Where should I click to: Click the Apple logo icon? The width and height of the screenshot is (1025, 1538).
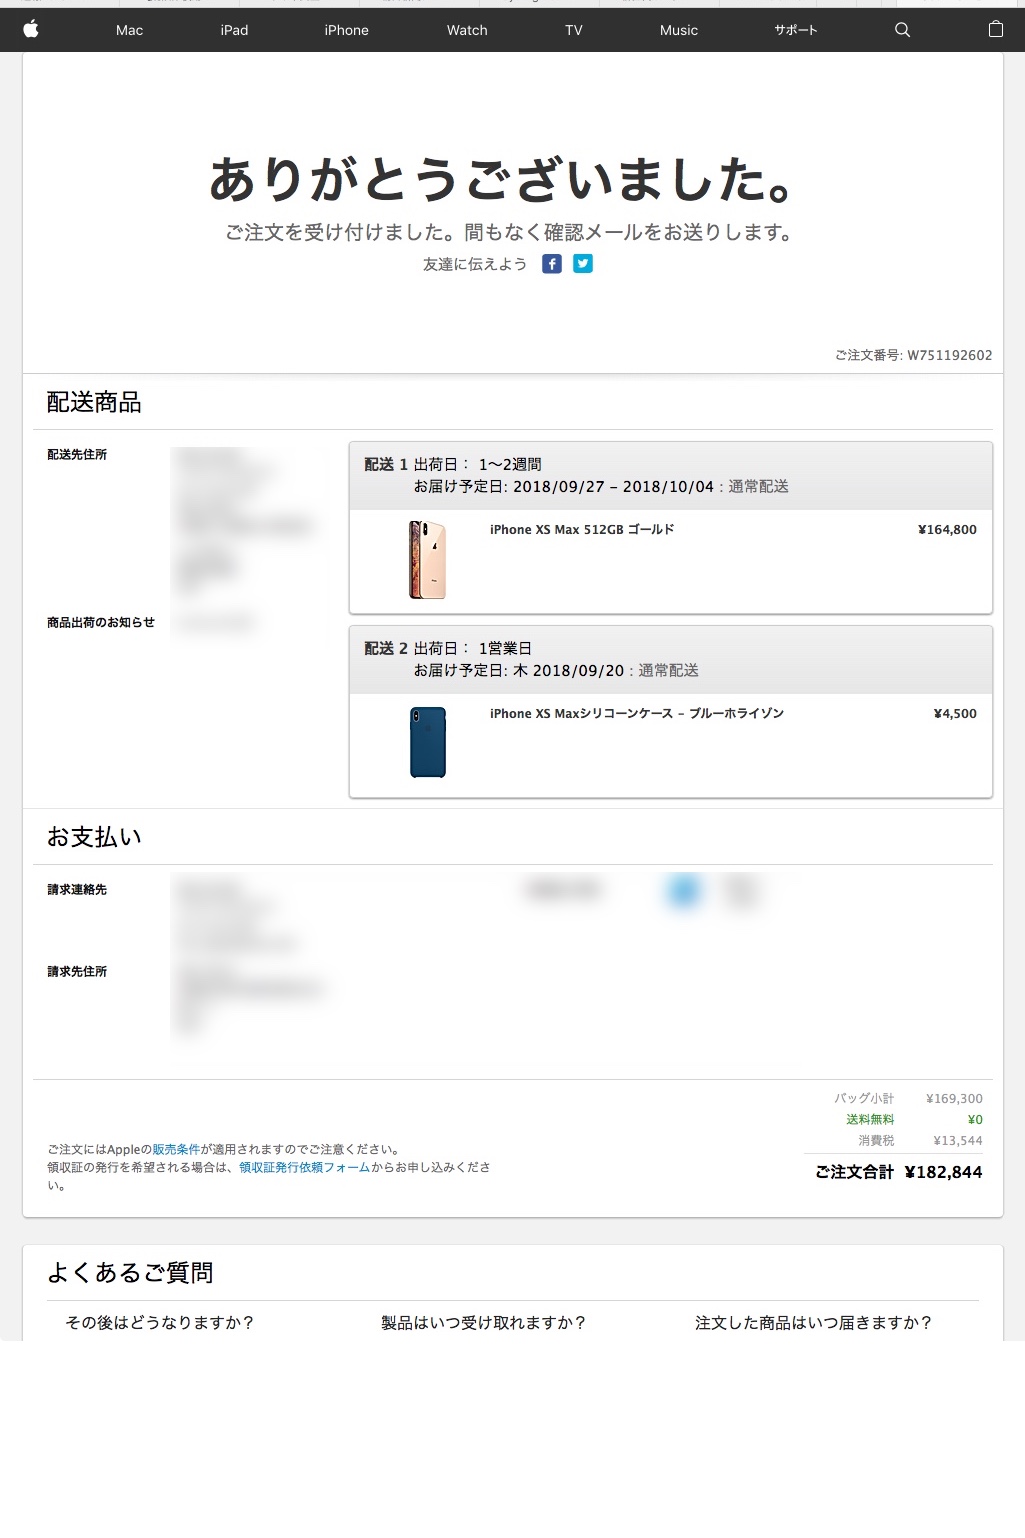pyautogui.click(x=31, y=29)
